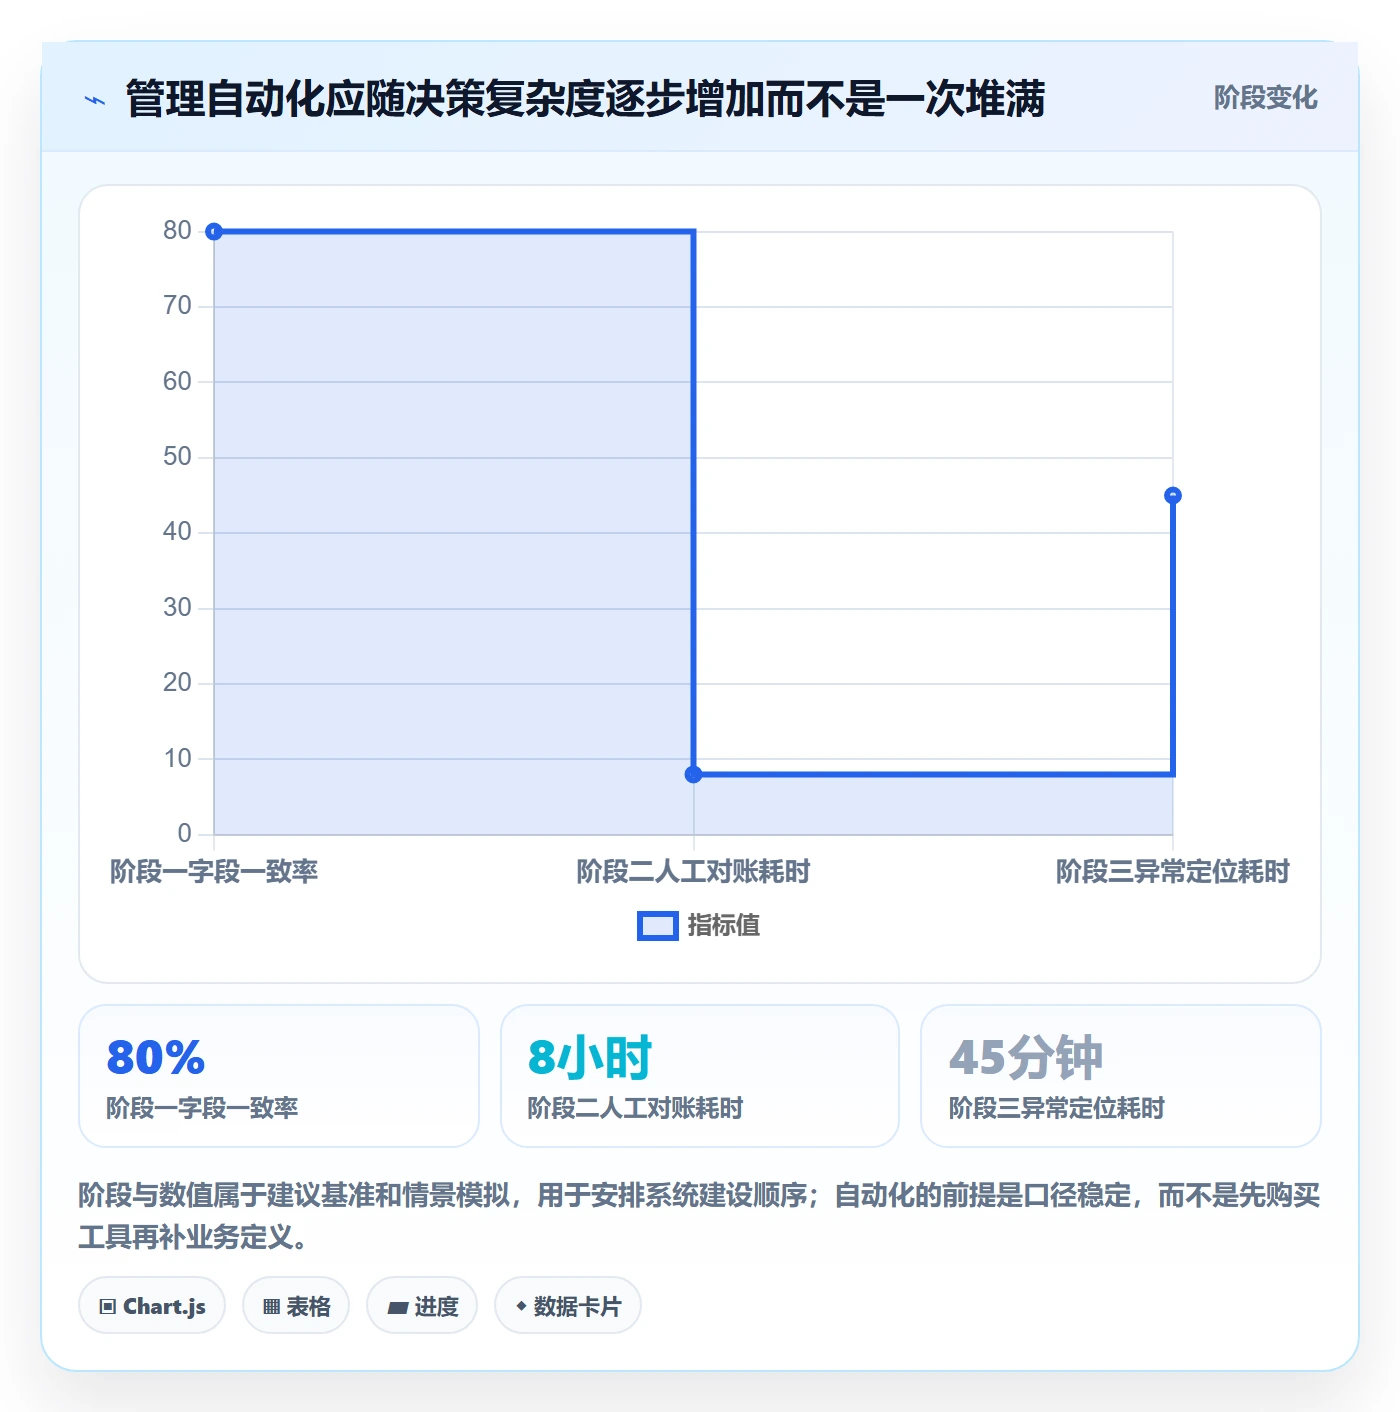Viewport: 1400px width, 1412px height.
Task: Select the data point at value 45
Action: click(1173, 496)
